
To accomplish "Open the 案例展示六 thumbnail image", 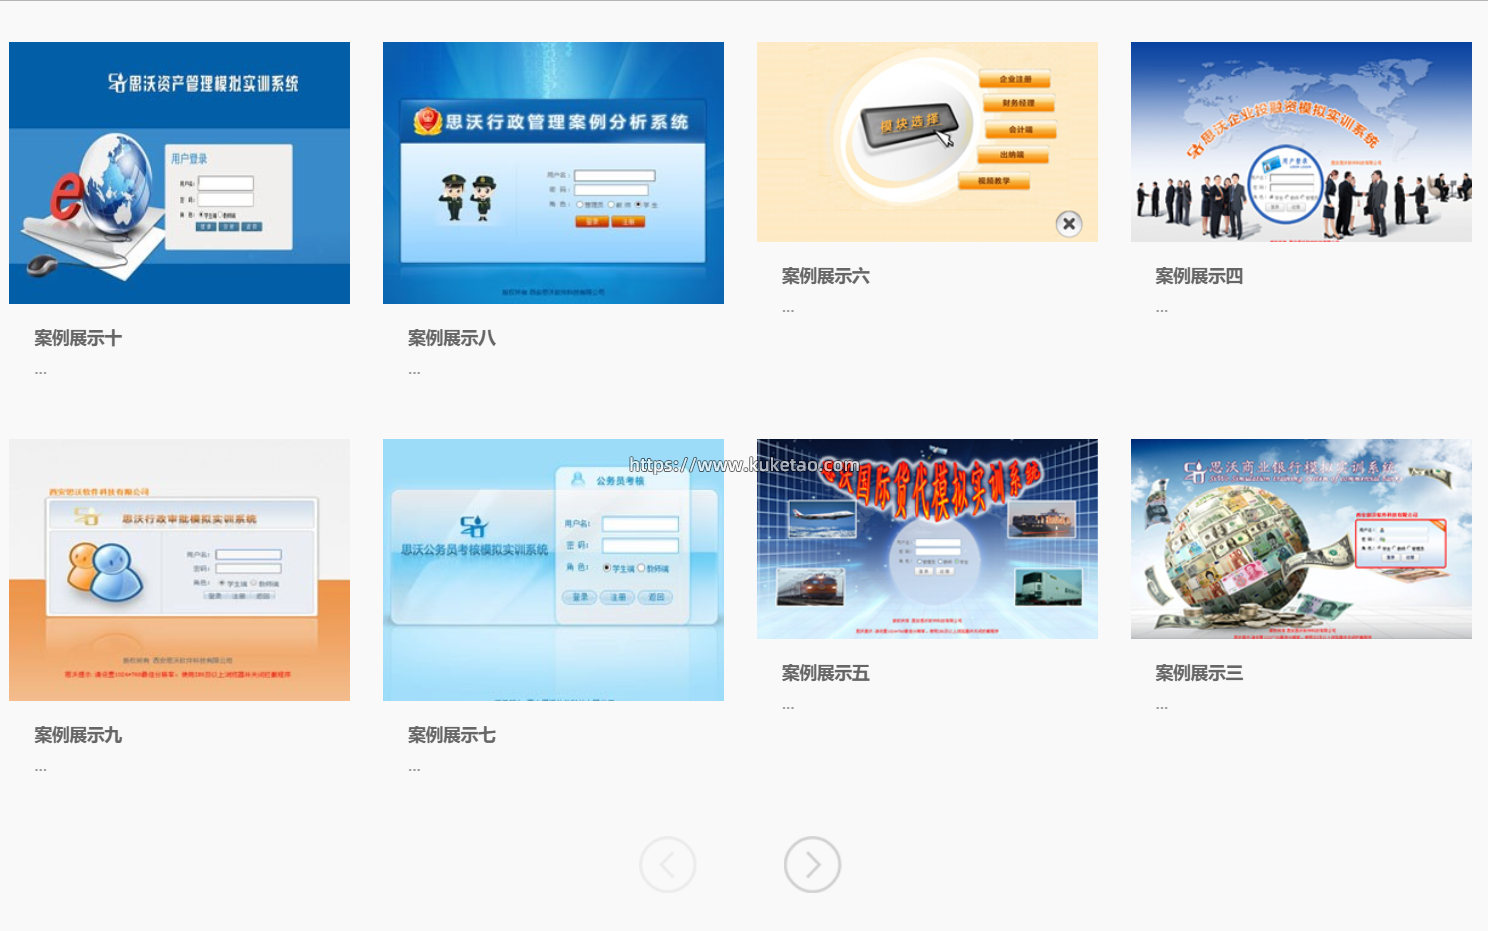I will pos(927,142).
